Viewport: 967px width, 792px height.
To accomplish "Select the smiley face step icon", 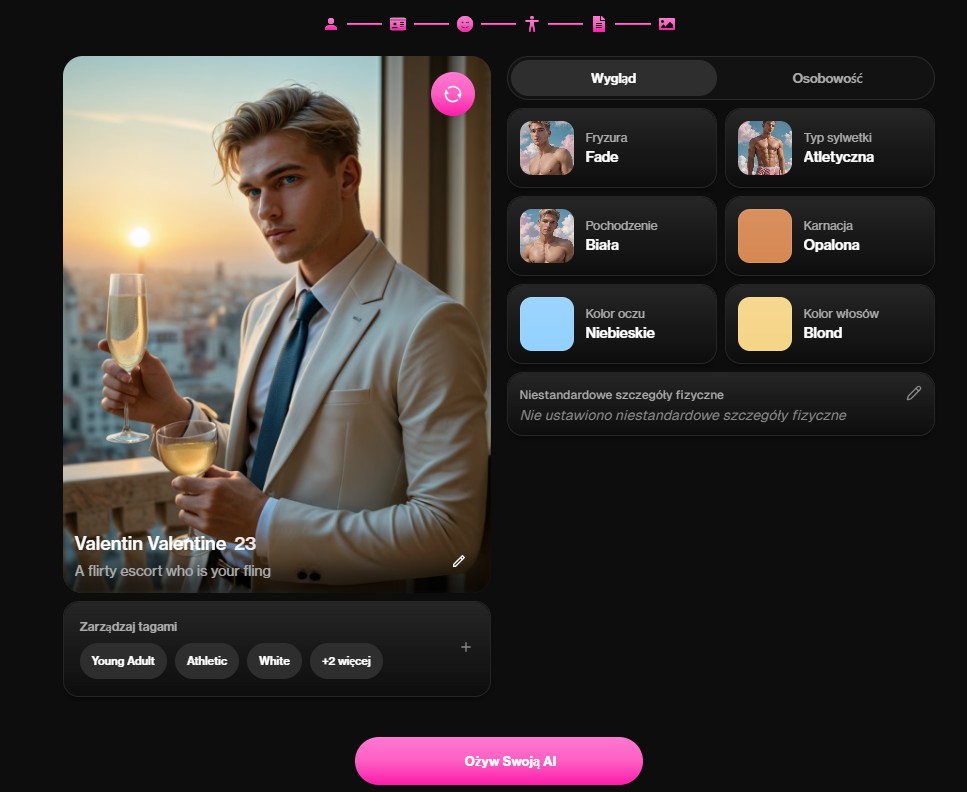I will tap(465, 24).
